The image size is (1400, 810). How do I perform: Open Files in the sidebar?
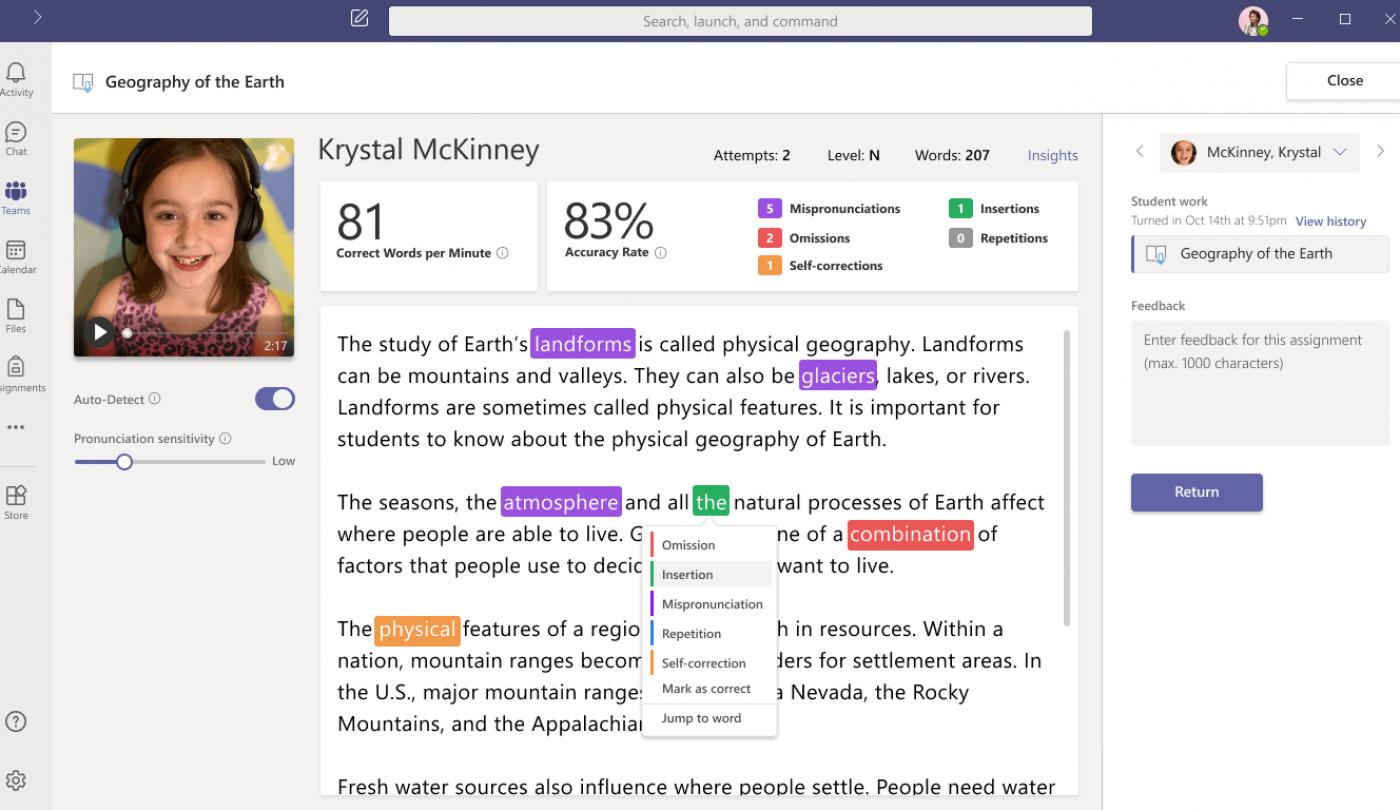tap(16, 309)
